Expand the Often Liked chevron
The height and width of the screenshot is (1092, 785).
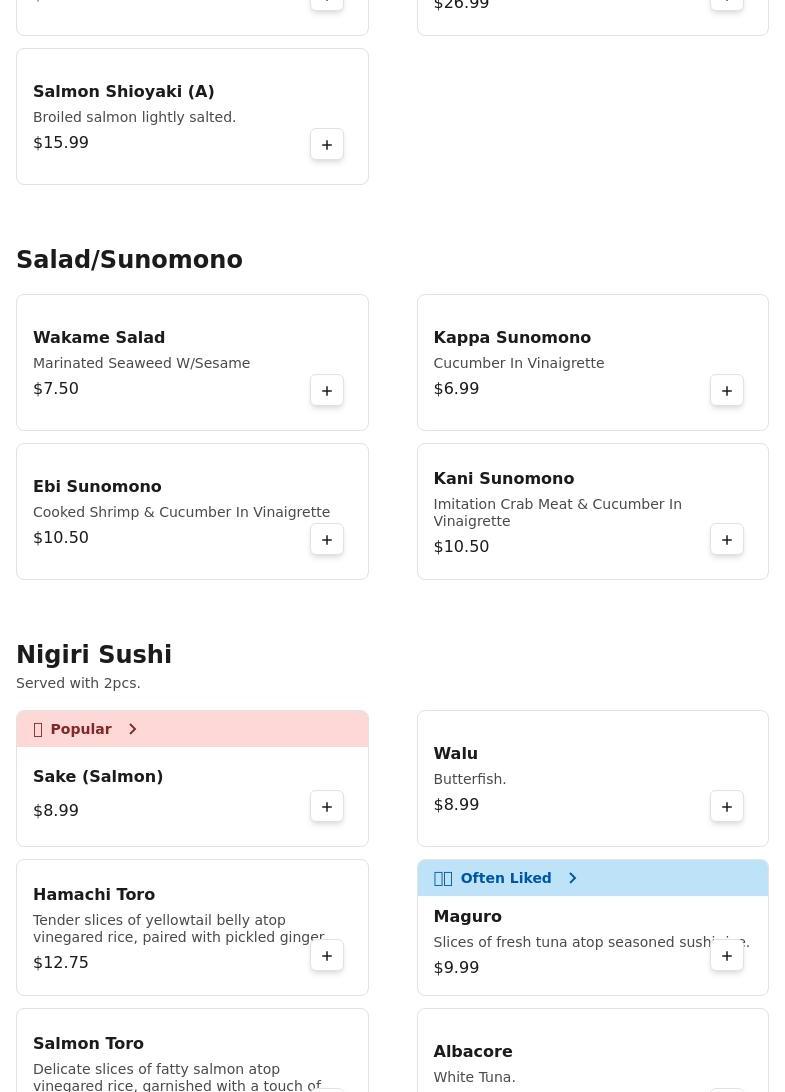click(572, 878)
